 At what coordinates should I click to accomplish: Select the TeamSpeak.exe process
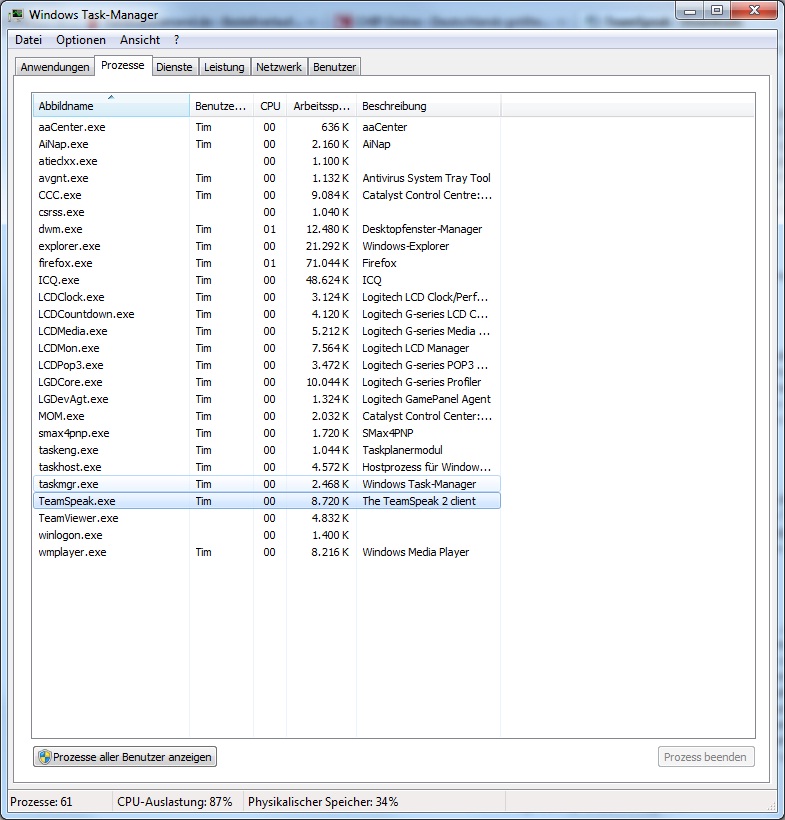pyautogui.click(x=267, y=501)
